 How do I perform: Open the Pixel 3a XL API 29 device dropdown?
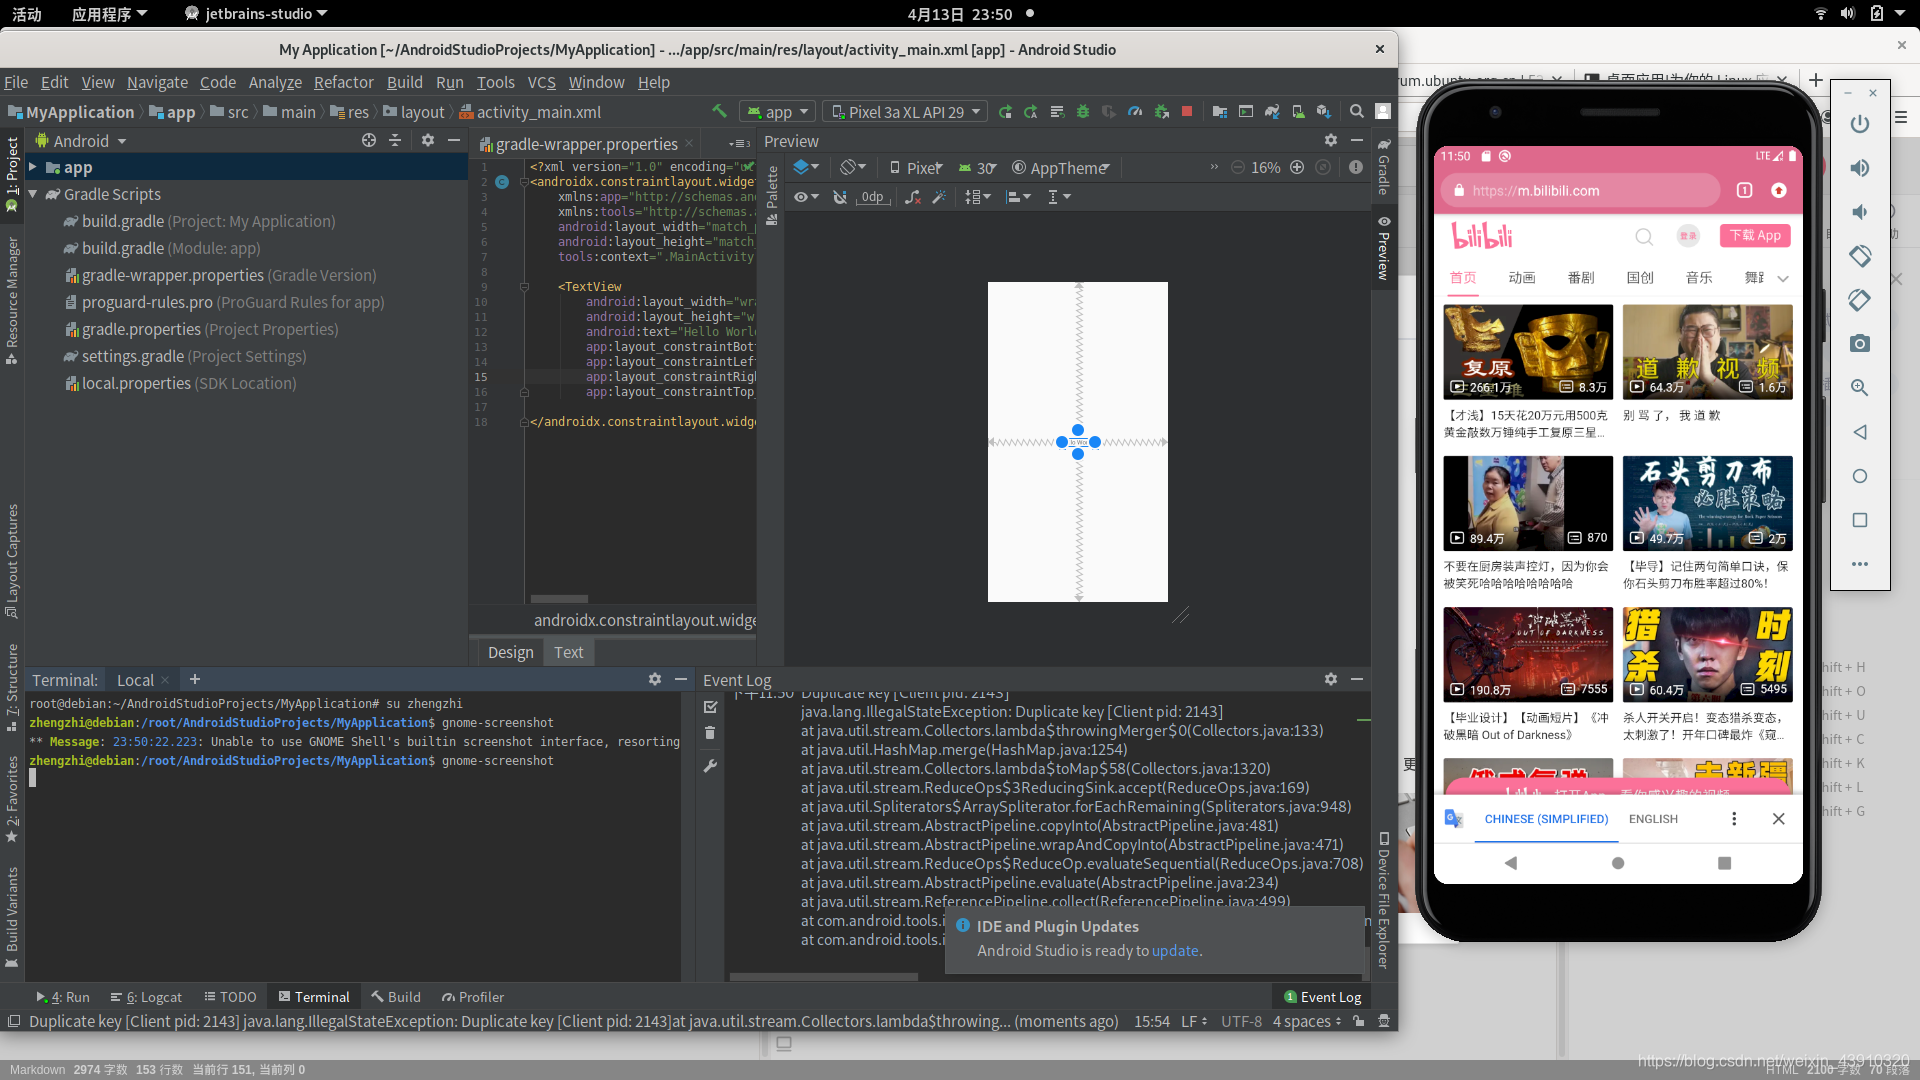[906, 112]
